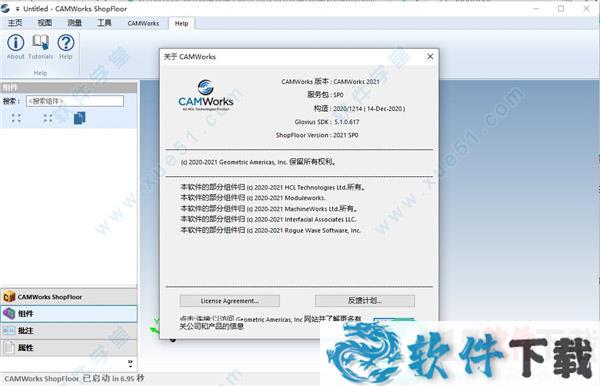Screen dimensions: 600x386
Task: Click the 组件 cube icon
Action: click(9, 314)
